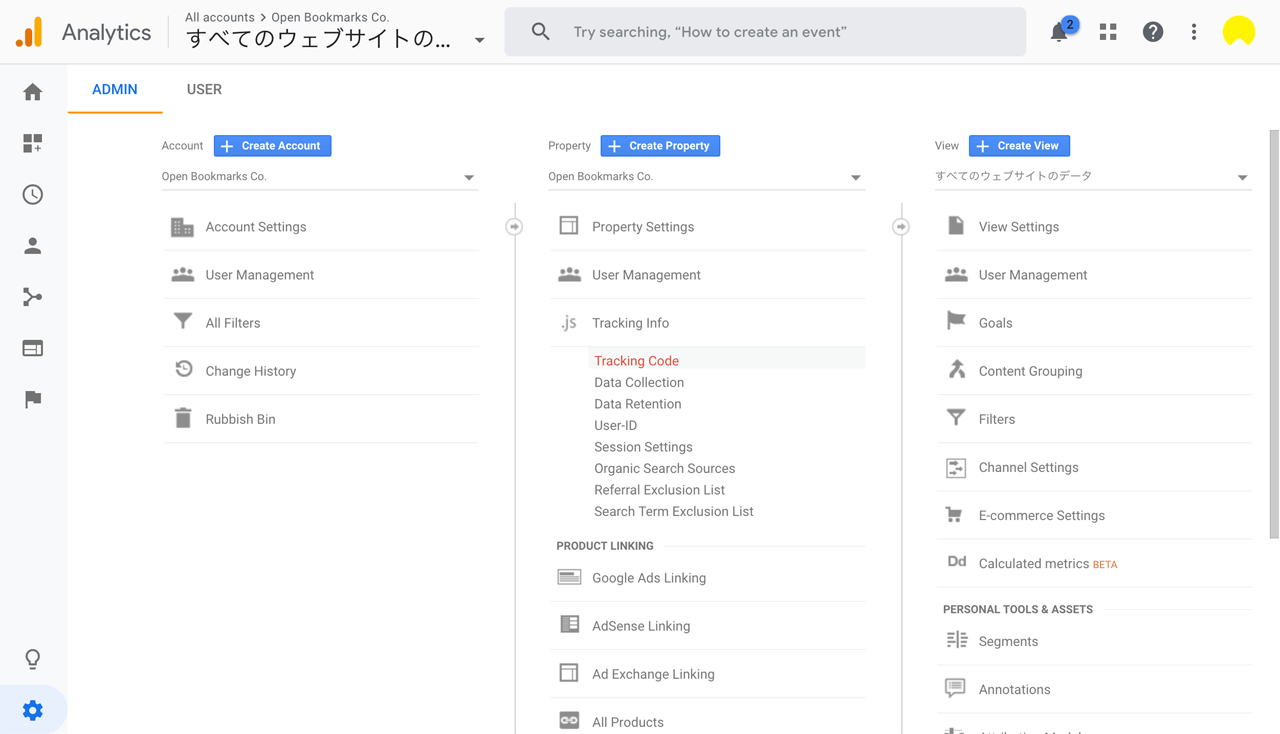Open the Help question mark icon
The image size is (1280, 734).
click(x=1153, y=32)
